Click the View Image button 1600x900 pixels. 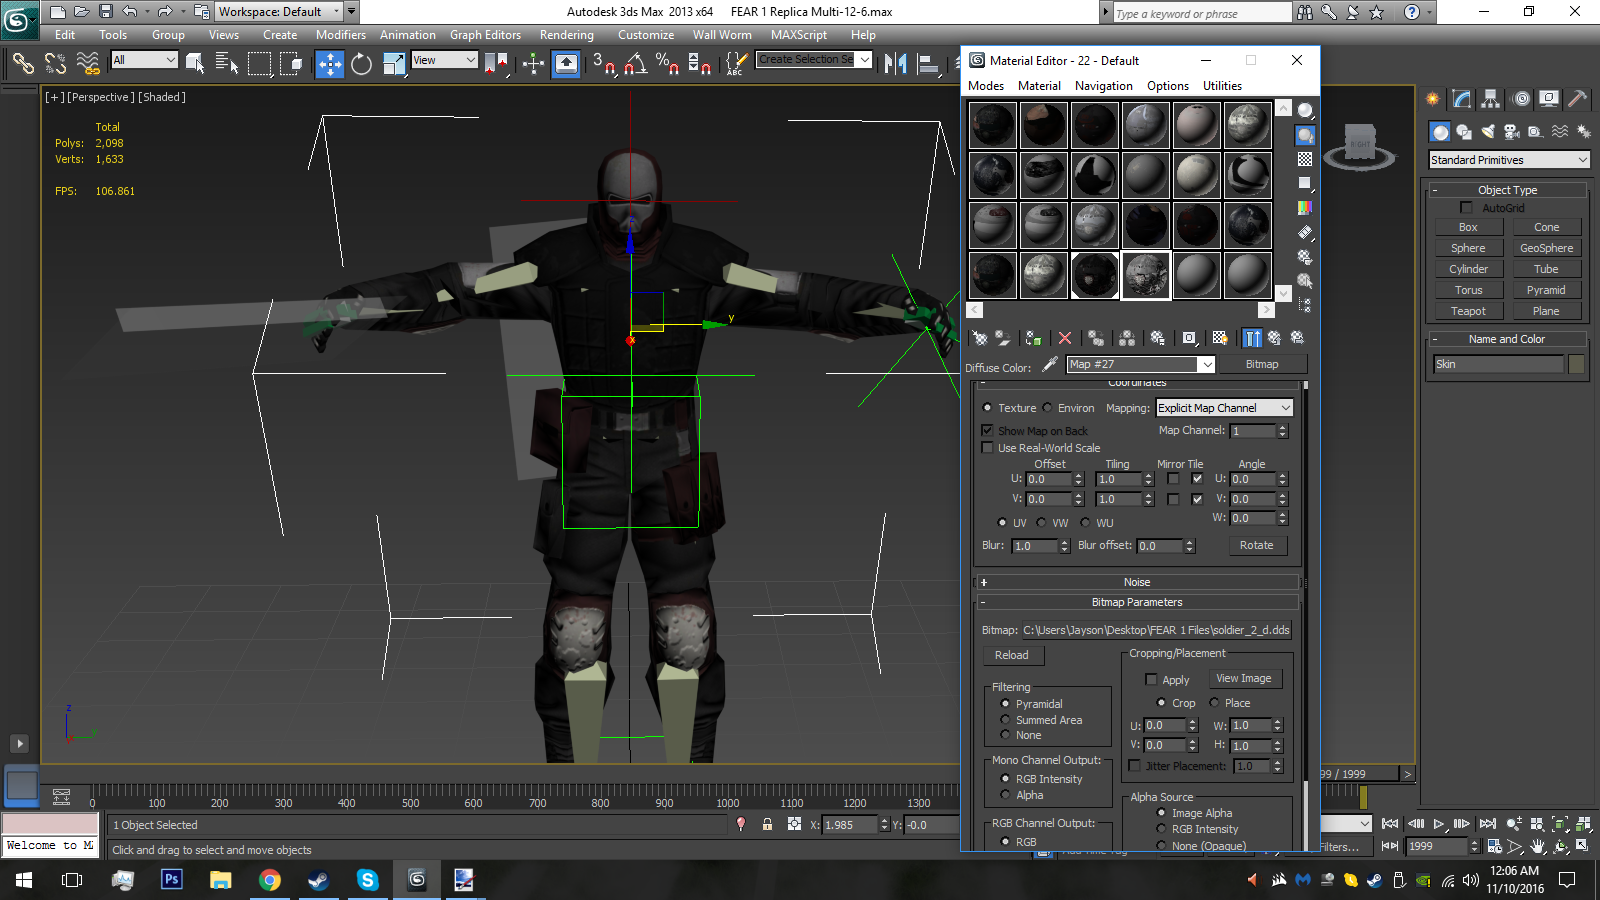(1244, 678)
